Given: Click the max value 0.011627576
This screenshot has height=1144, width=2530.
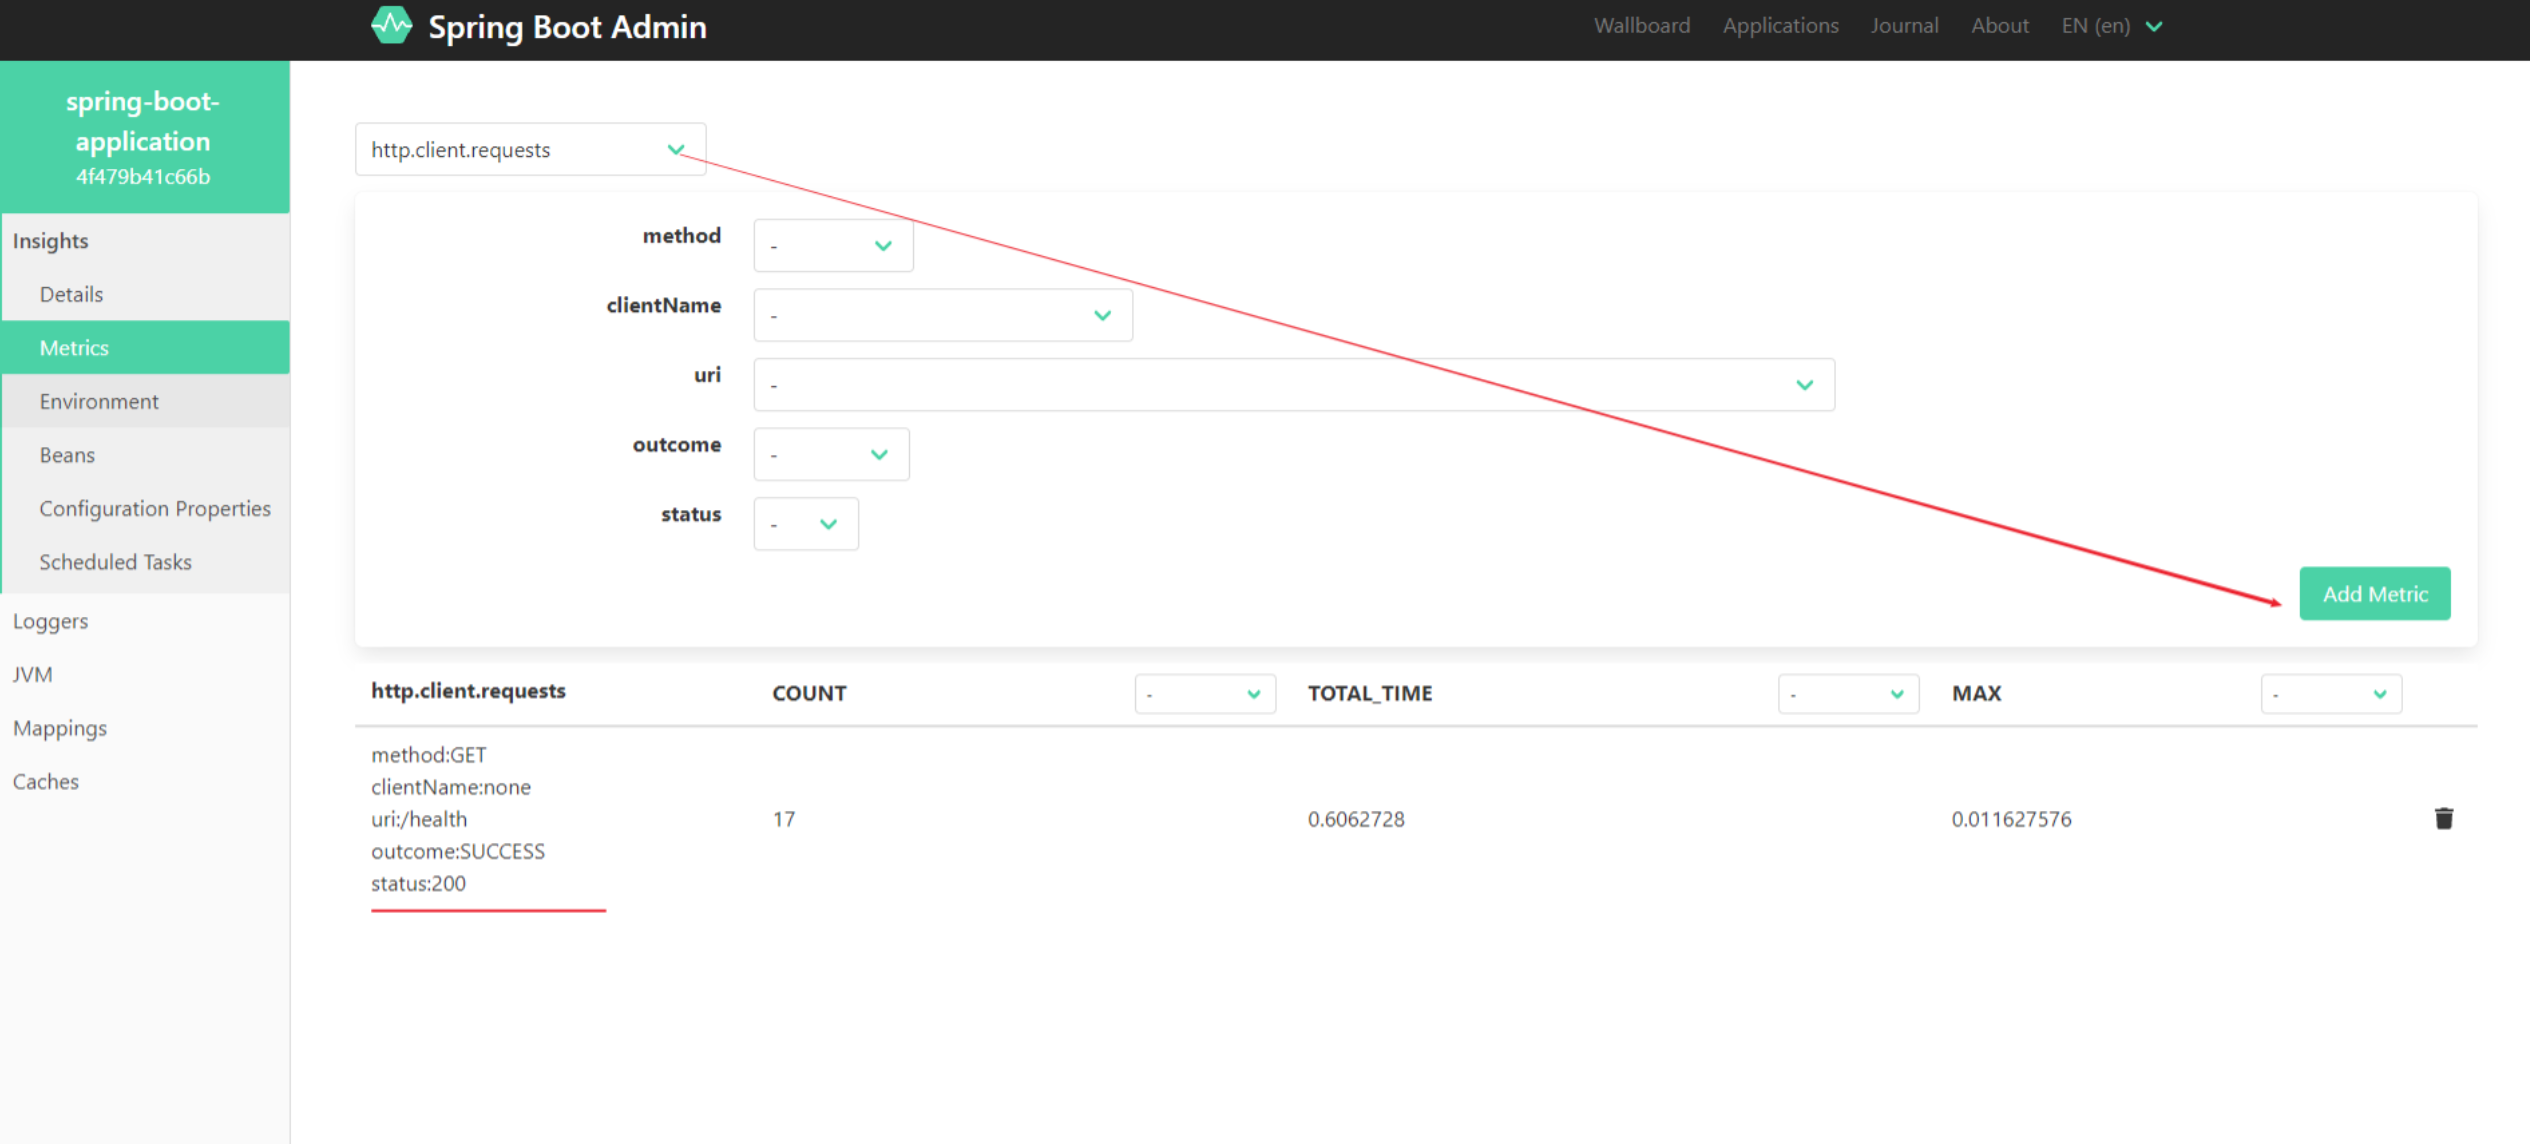Looking at the screenshot, I should [2011, 819].
